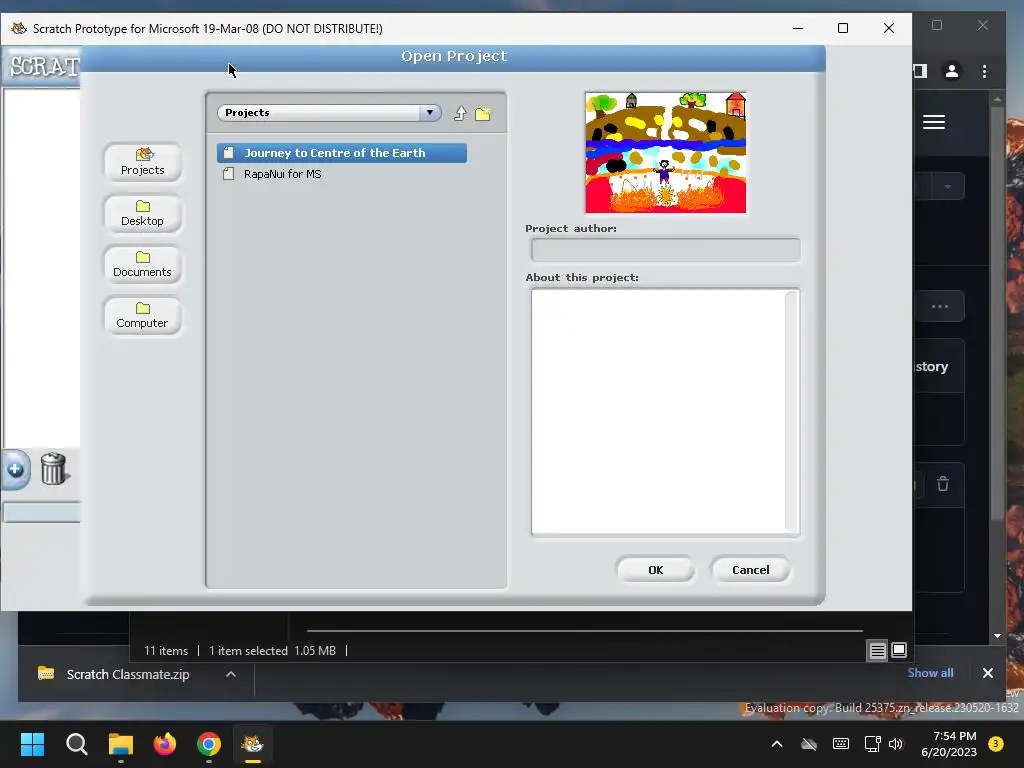This screenshot has width=1024, height=768.
Task: Open clock showing 7:54 PM
Action: (x=949, y=744)
